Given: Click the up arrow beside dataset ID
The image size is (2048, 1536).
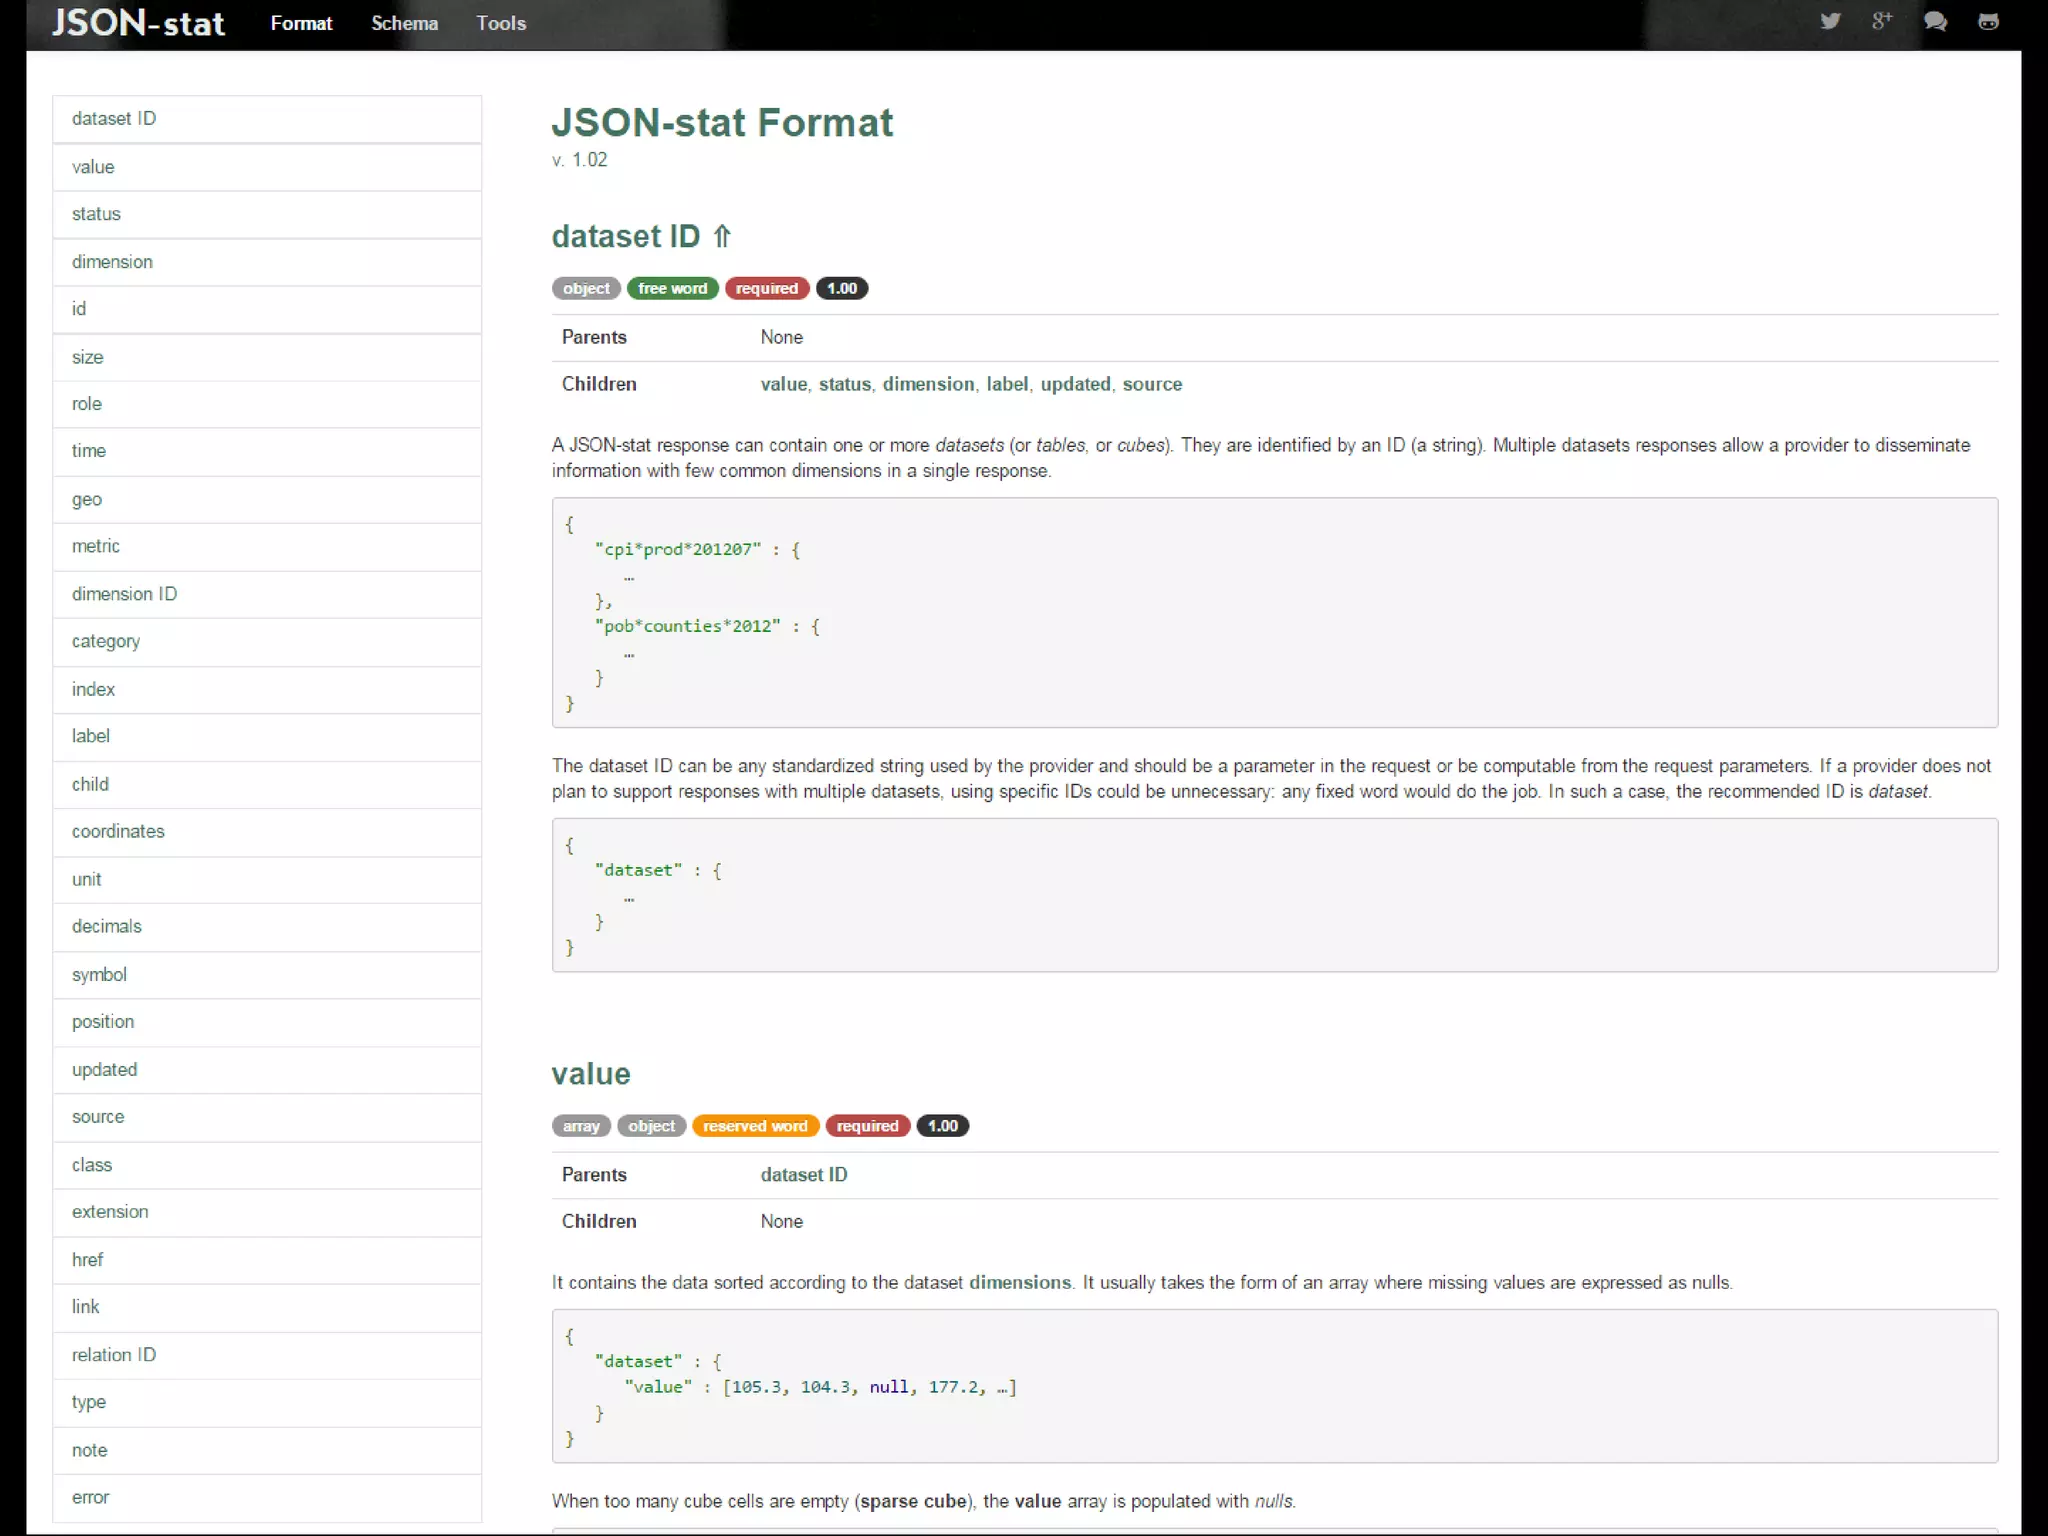Looking at the screenshot, I should tap(722, 237).
